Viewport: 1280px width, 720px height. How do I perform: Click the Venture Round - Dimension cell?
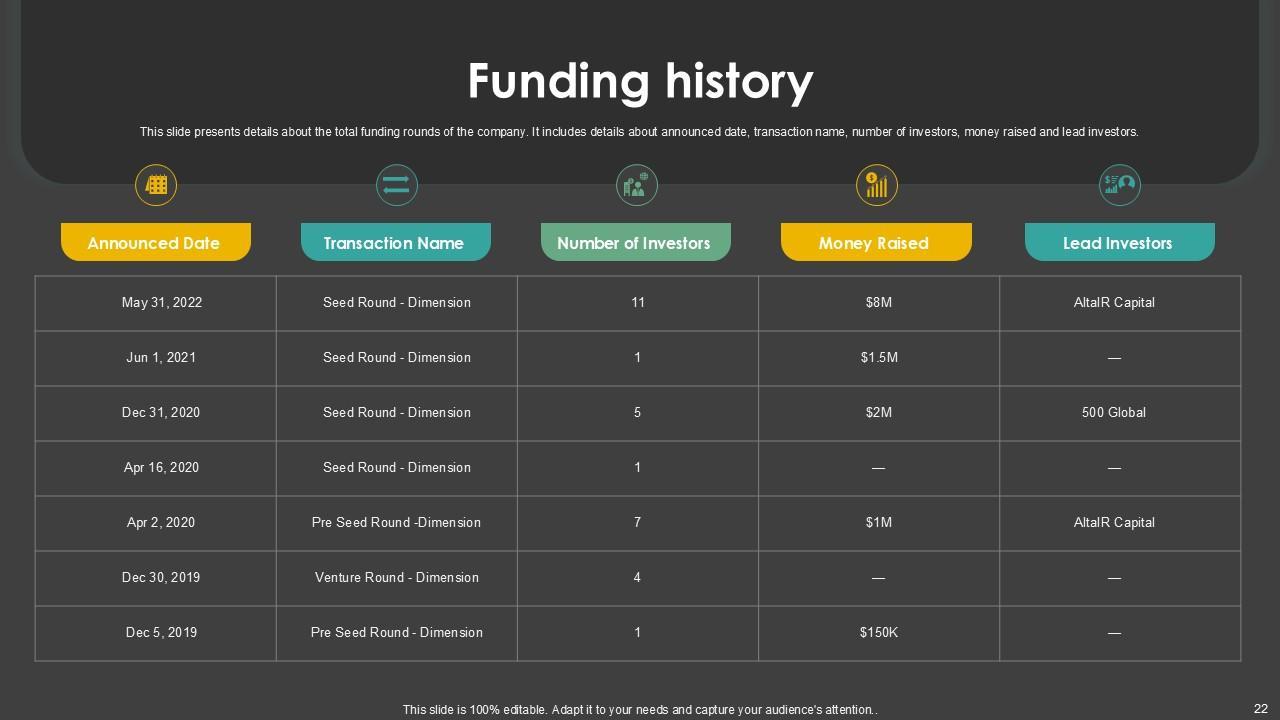(x=396, y=577)
